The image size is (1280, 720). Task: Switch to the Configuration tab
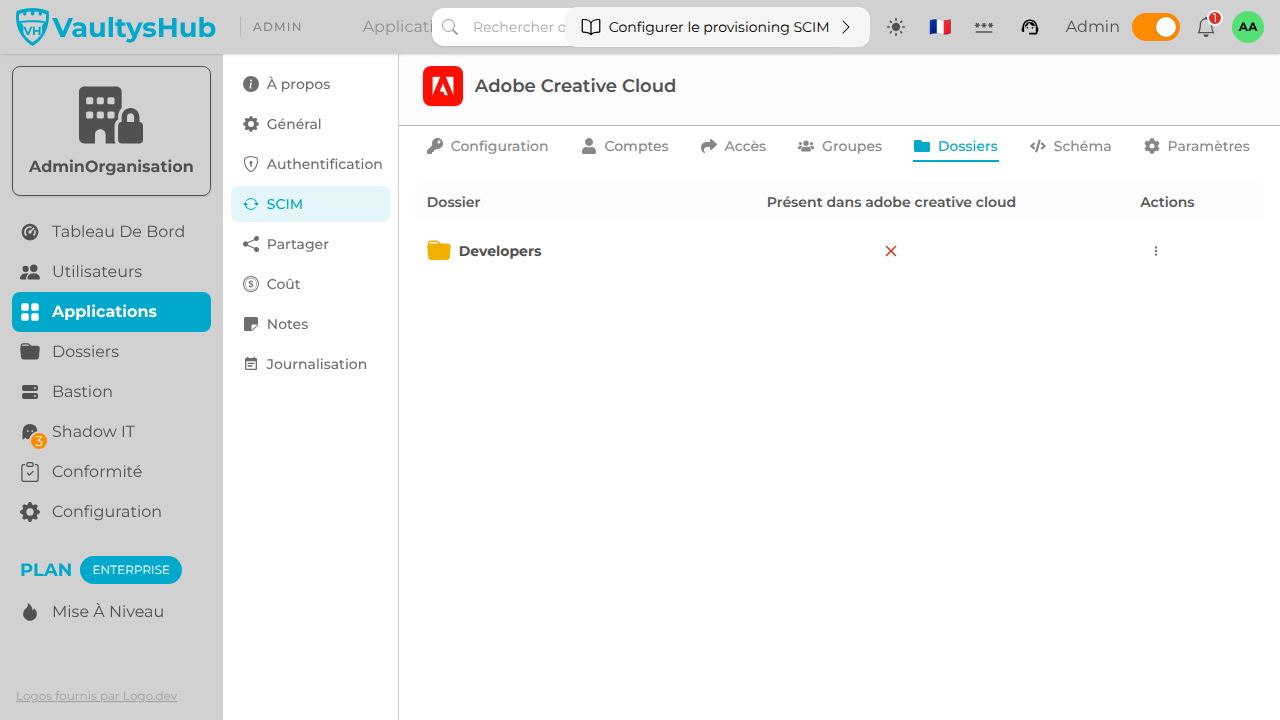(x=488, y=146)
